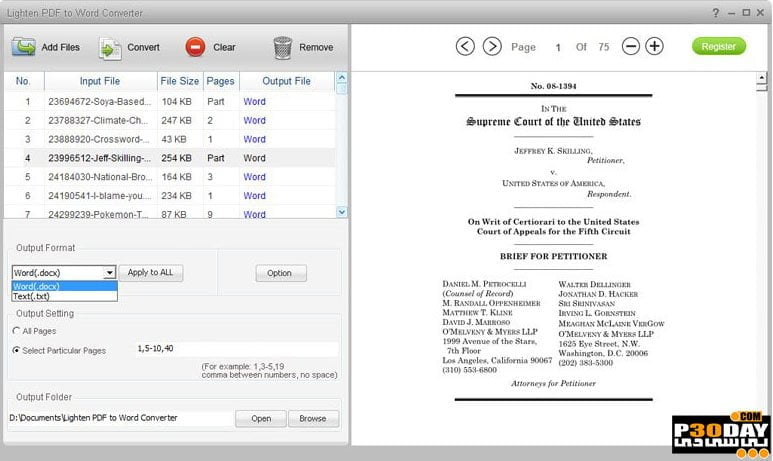Select the All Pages radio button
This screenshot has height=461, width=773.
pyautogui.click(x=16, y=331)
